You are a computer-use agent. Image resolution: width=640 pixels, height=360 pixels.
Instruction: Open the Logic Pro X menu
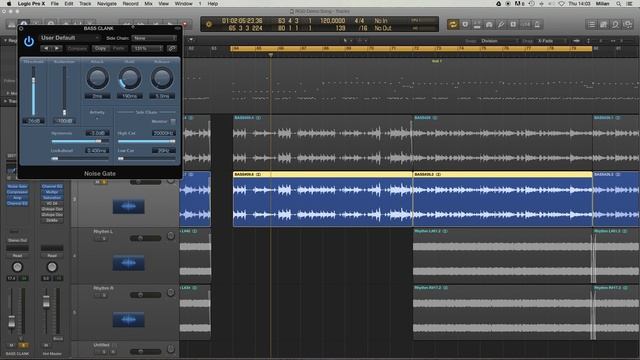[31, 4]
